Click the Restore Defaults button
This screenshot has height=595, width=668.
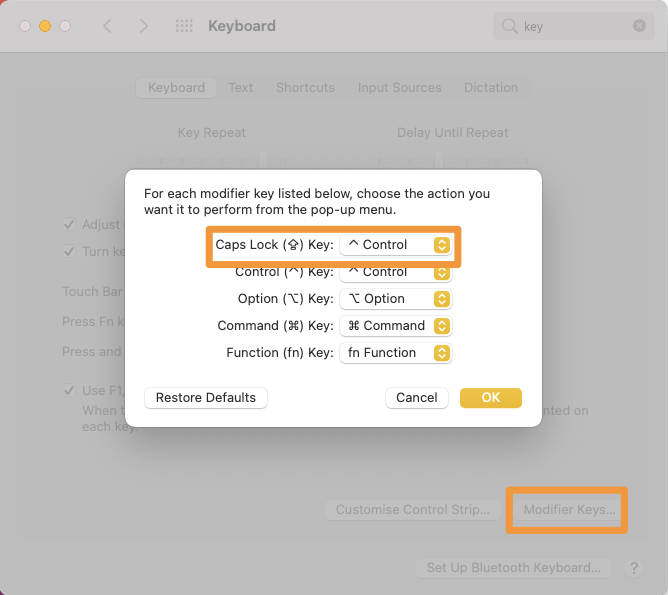[206, 398]
